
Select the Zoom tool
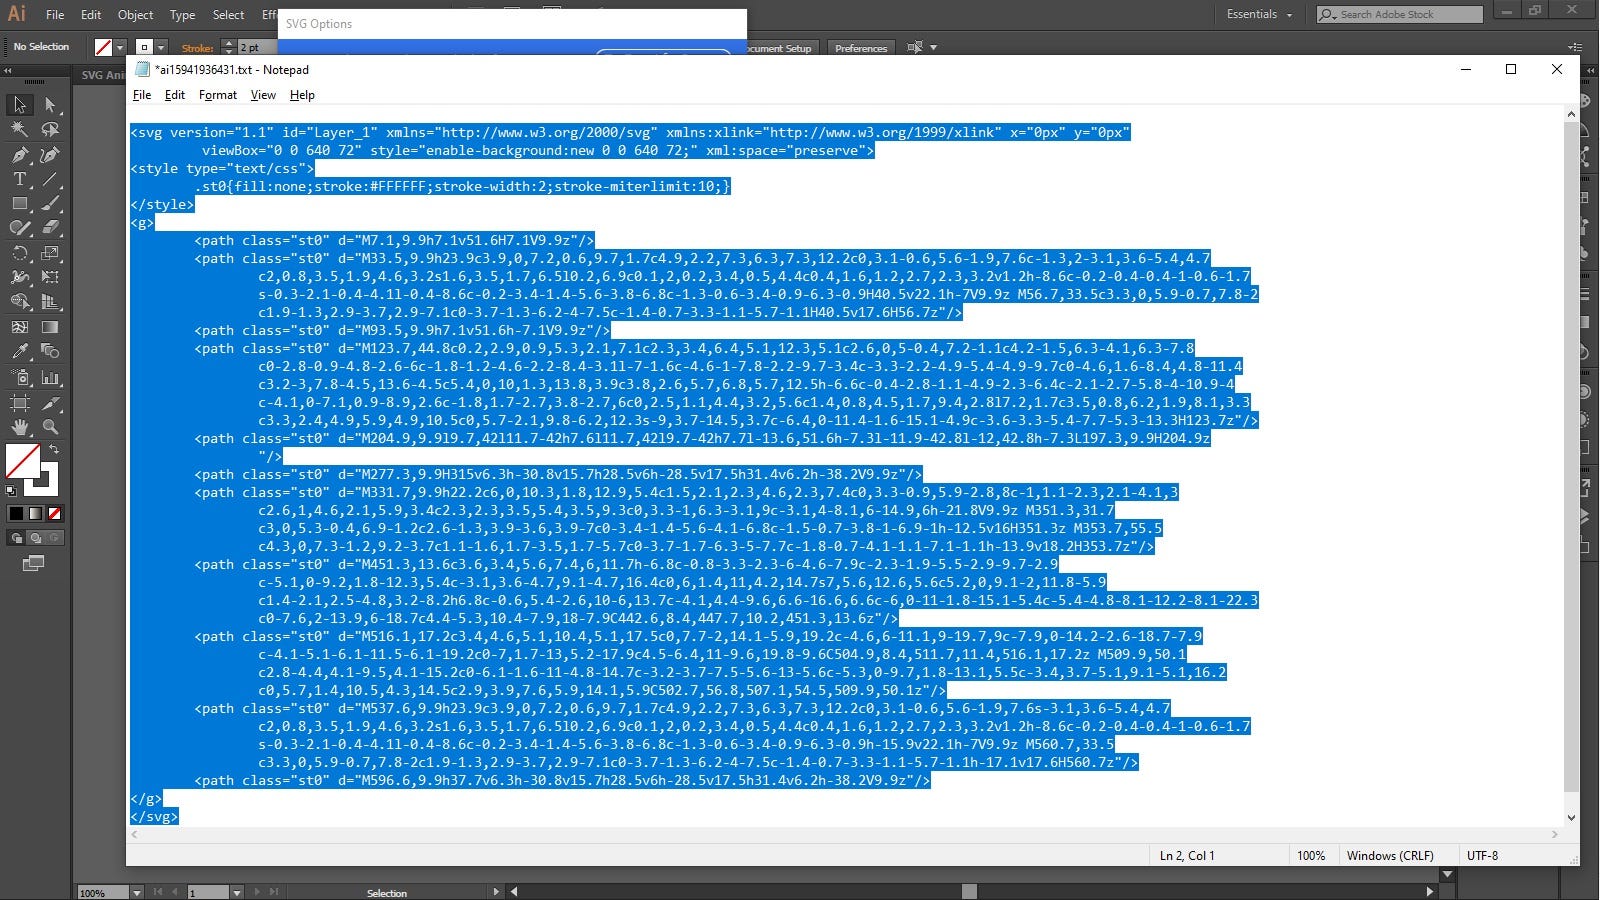pos(50,427)
